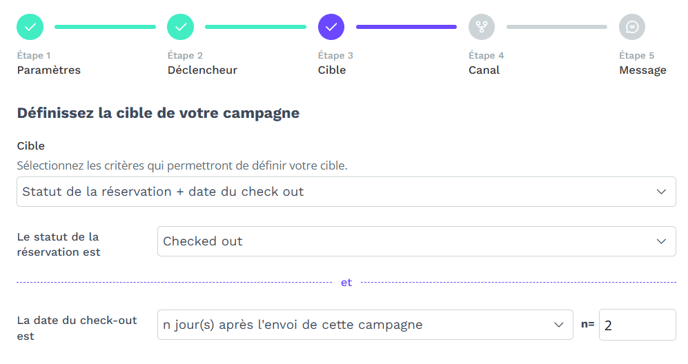Go to the Étape 4 Canal branch icon
This screenshot has width=688, height=364.
pyautogui.click(x=482, y=27)
